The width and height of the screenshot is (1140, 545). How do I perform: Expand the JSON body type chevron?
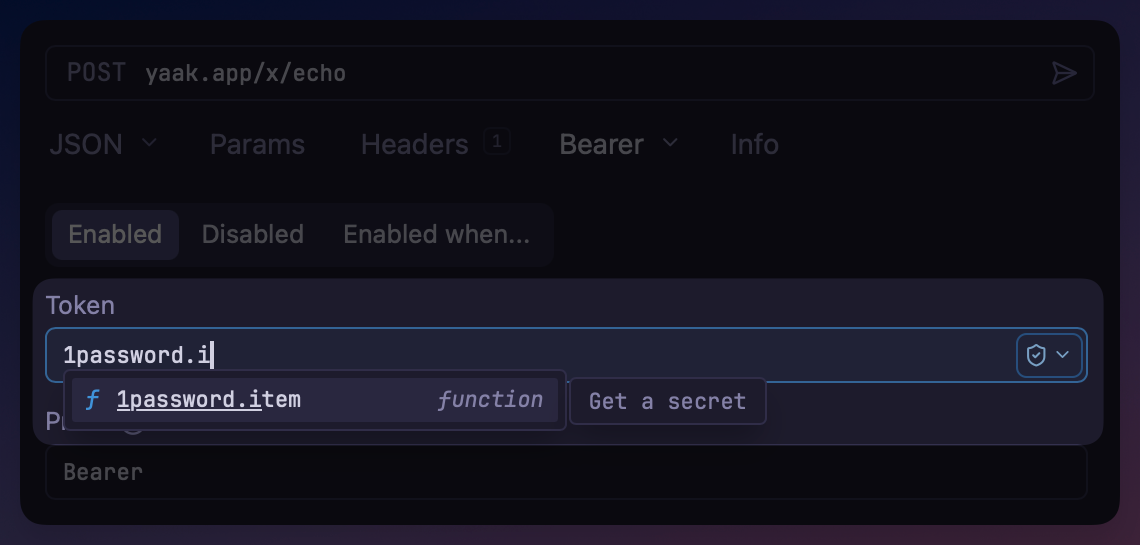[x=149, y=143]
